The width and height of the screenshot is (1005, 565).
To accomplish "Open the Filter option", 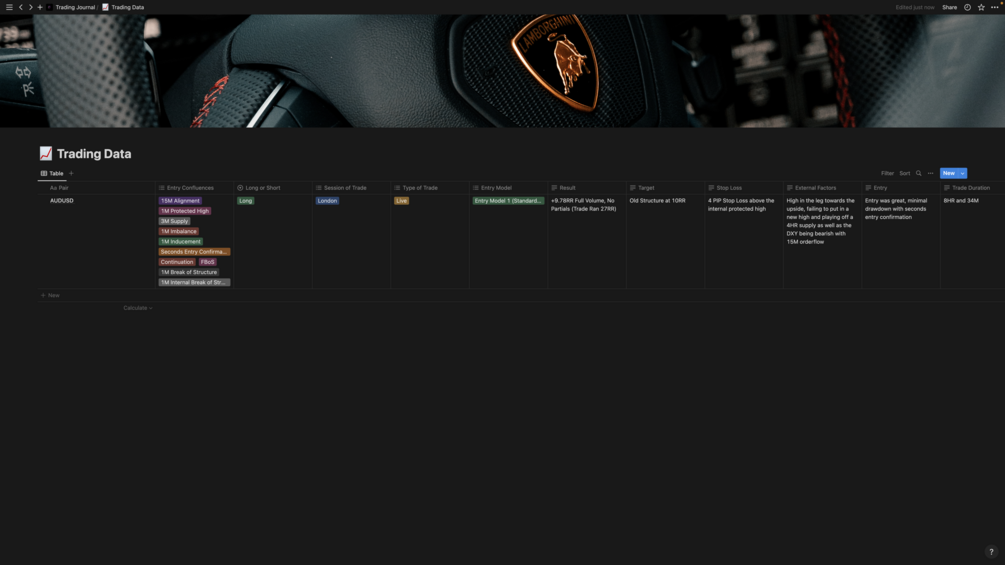I will [x=887, y=173].
